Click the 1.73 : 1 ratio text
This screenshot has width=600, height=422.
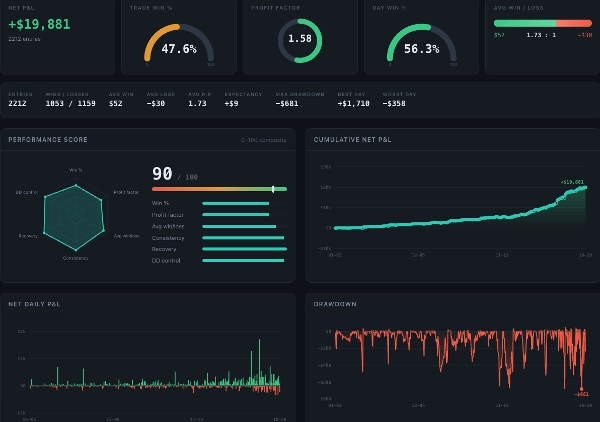541,35
